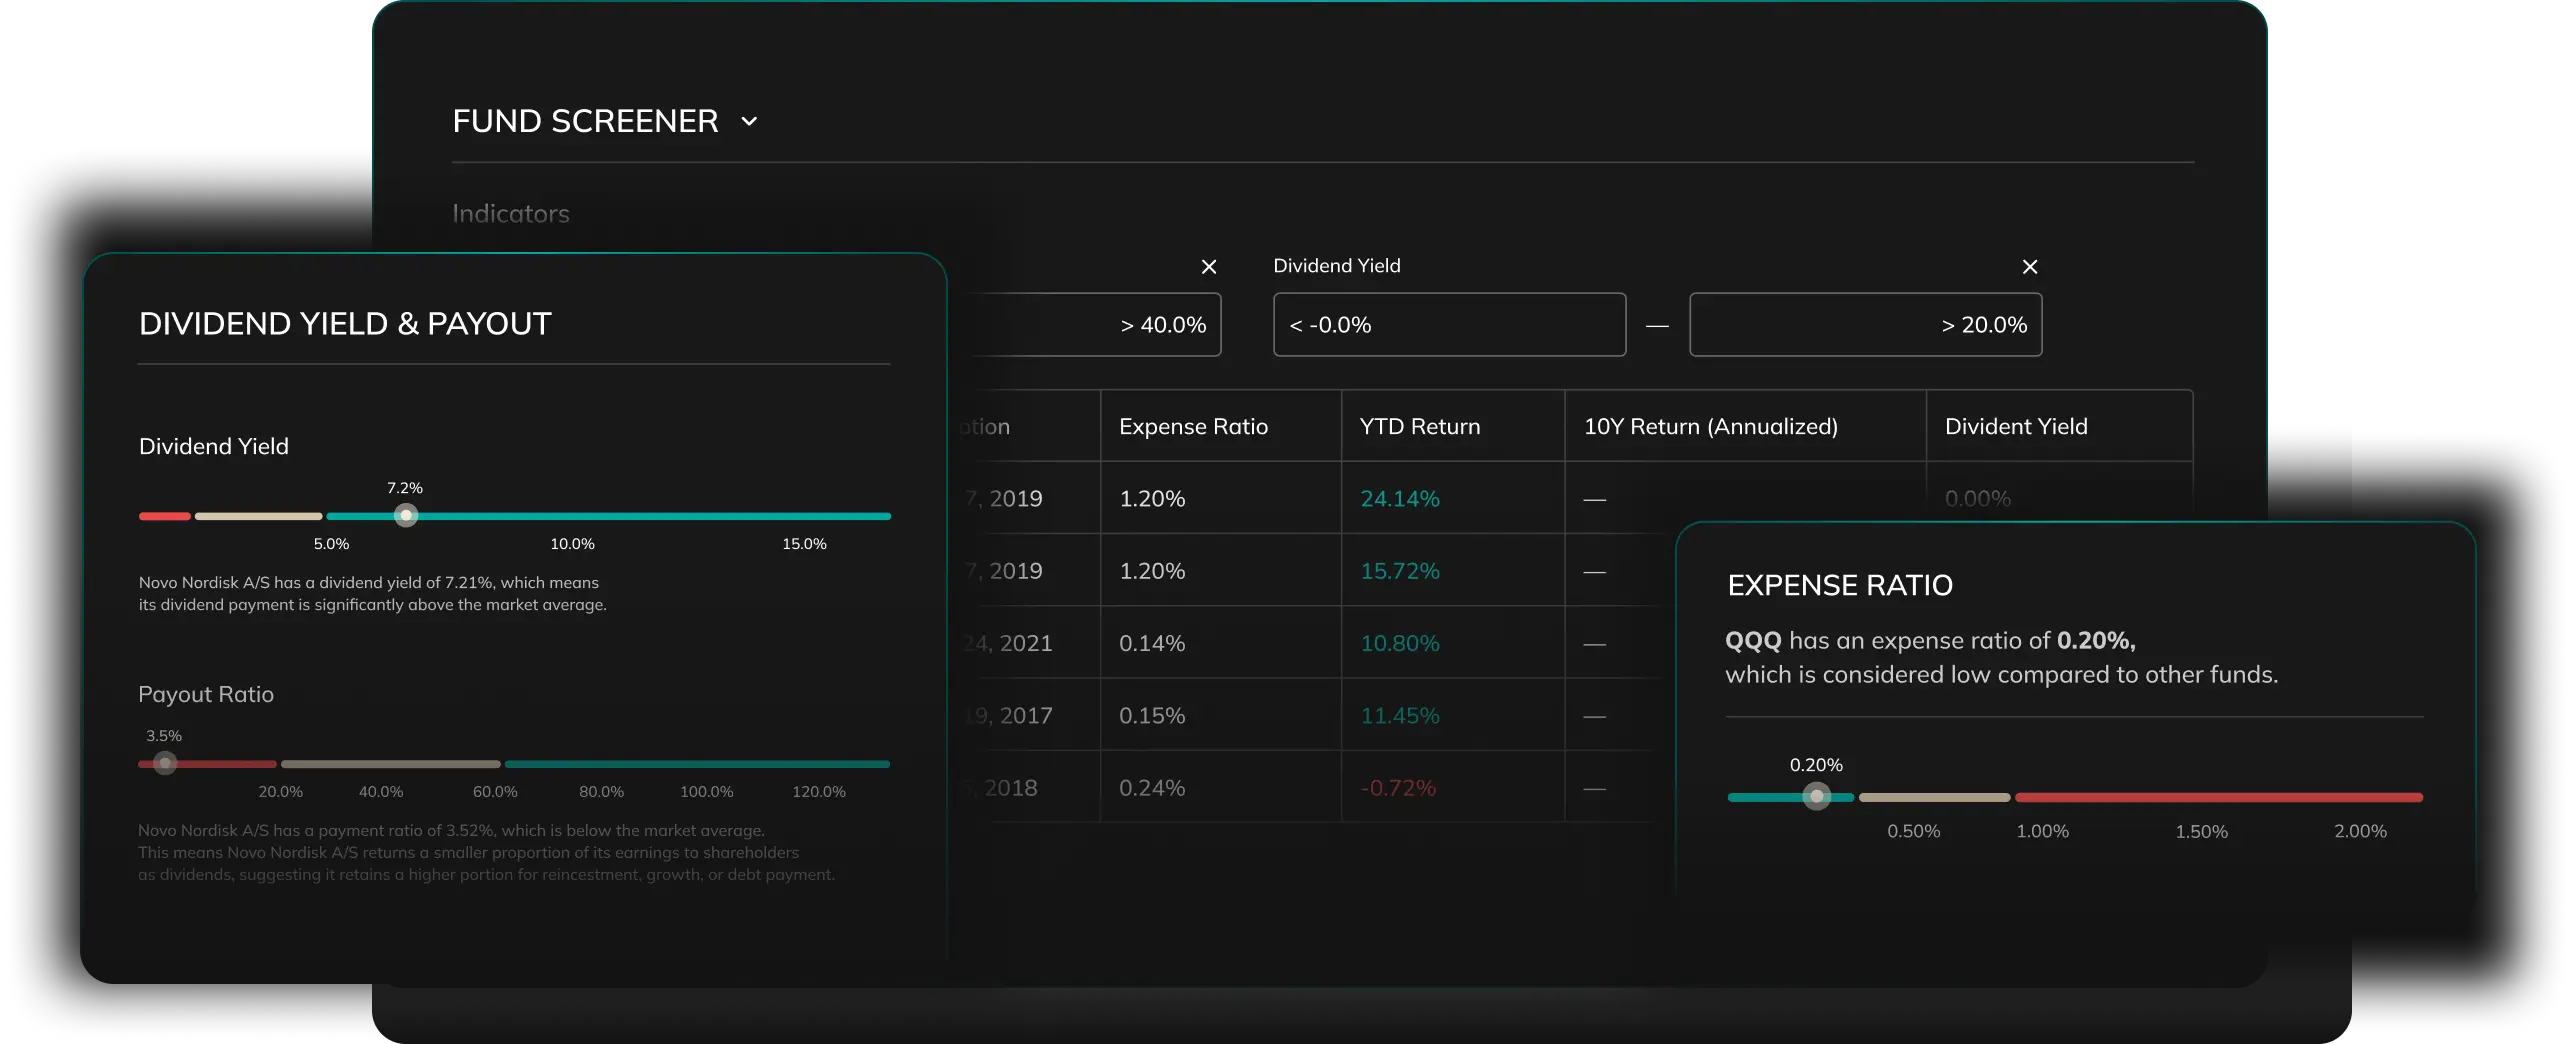Sort by YTD Return column header
2571x1044 pixels.
point(1419,427)
